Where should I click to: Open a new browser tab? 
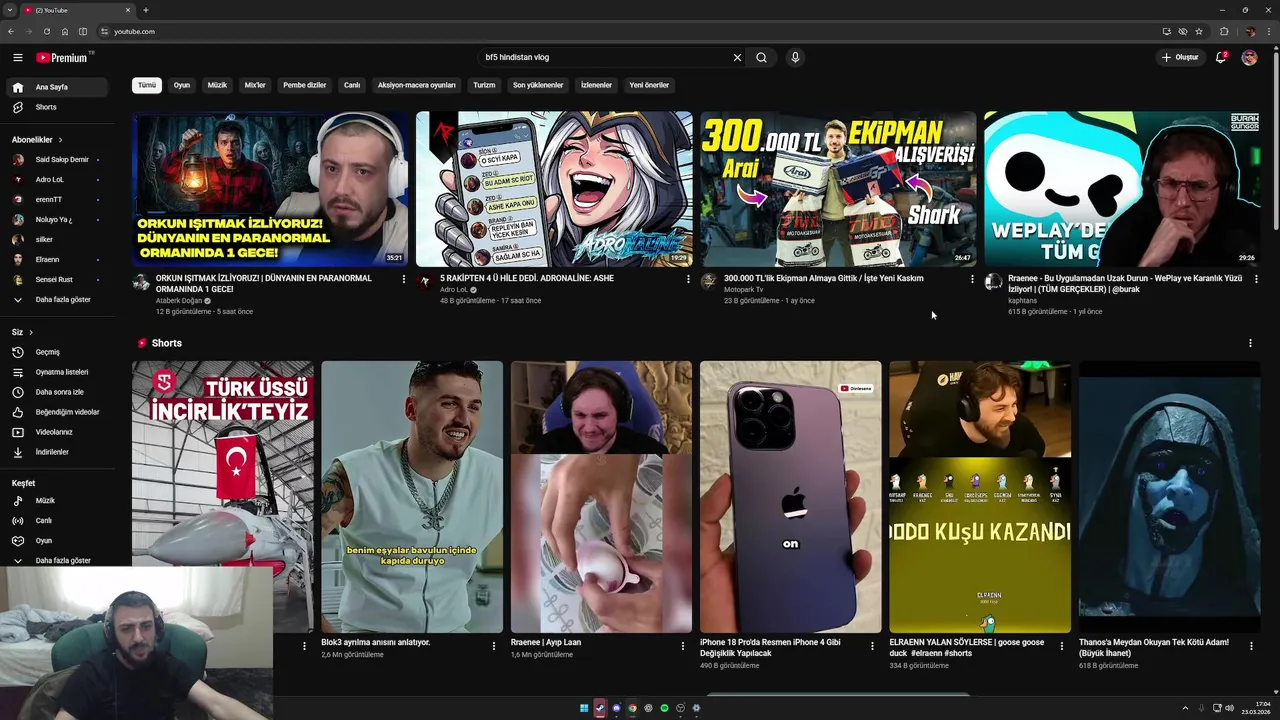[x=146, y=10]
